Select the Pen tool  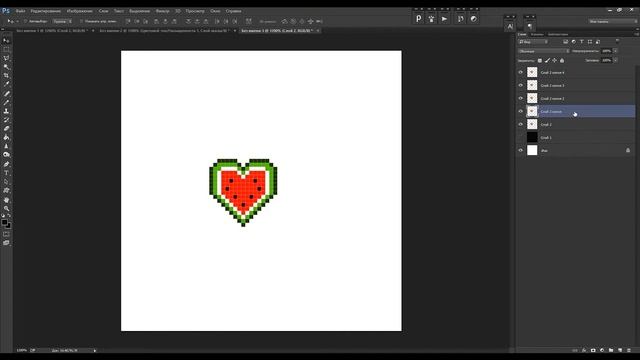pyautogui.click(x=6, y=164)
